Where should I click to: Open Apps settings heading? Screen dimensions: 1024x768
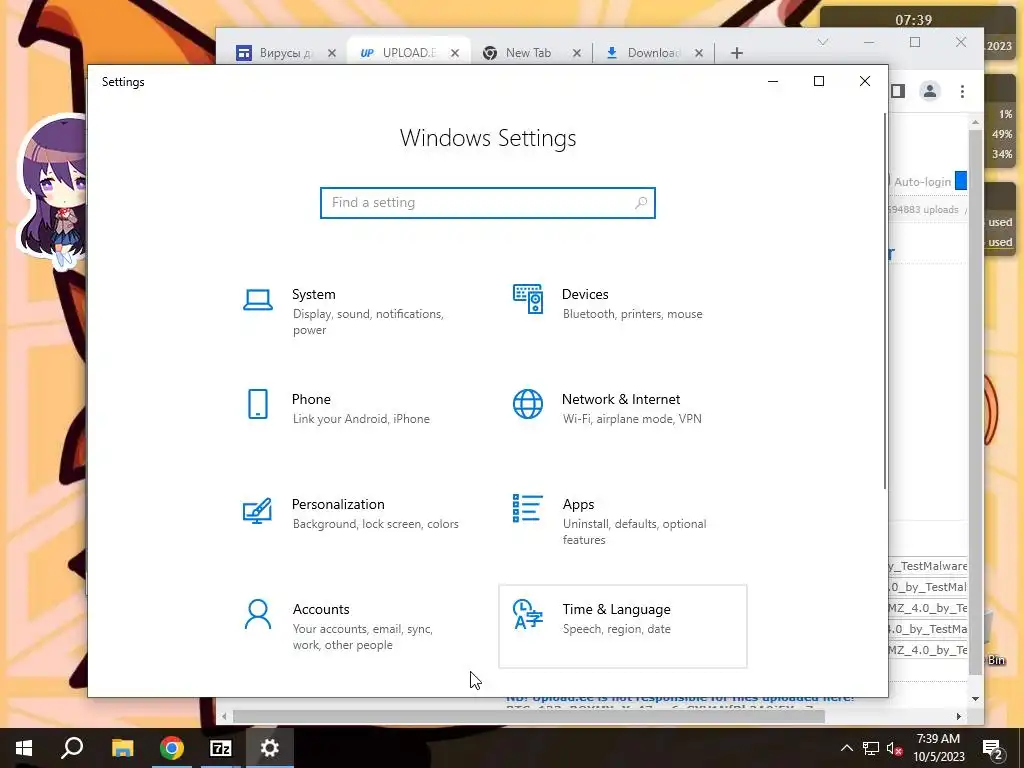coord(579,504)
